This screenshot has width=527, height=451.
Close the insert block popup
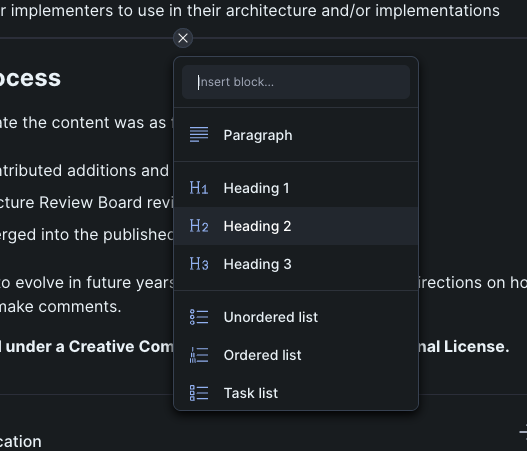[183, 38]
